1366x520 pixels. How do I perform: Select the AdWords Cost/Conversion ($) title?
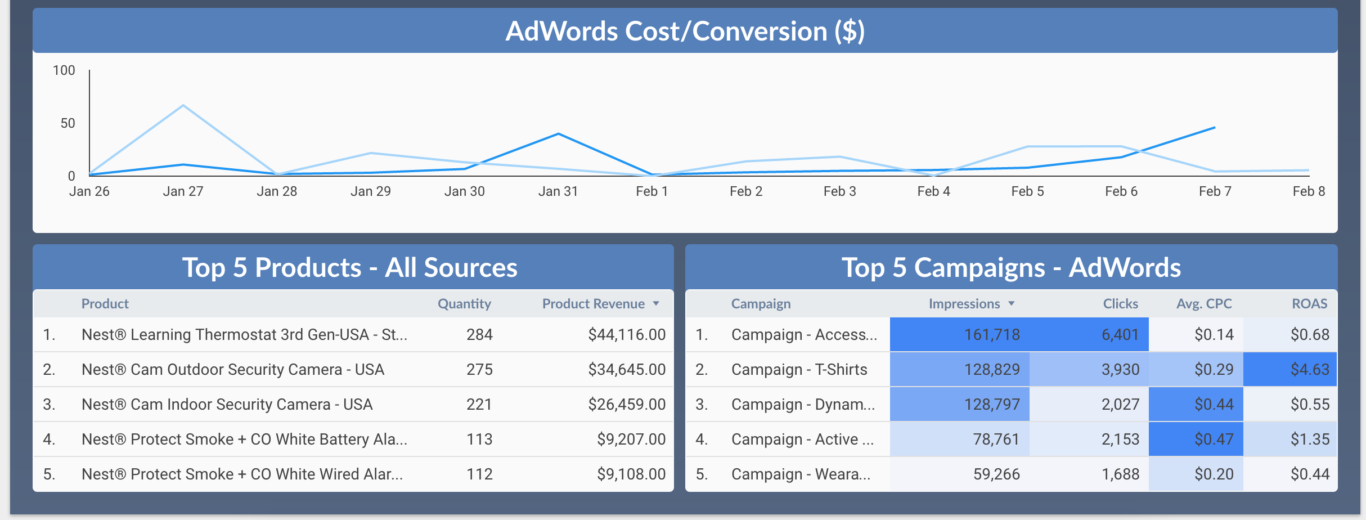pos(685,31)
